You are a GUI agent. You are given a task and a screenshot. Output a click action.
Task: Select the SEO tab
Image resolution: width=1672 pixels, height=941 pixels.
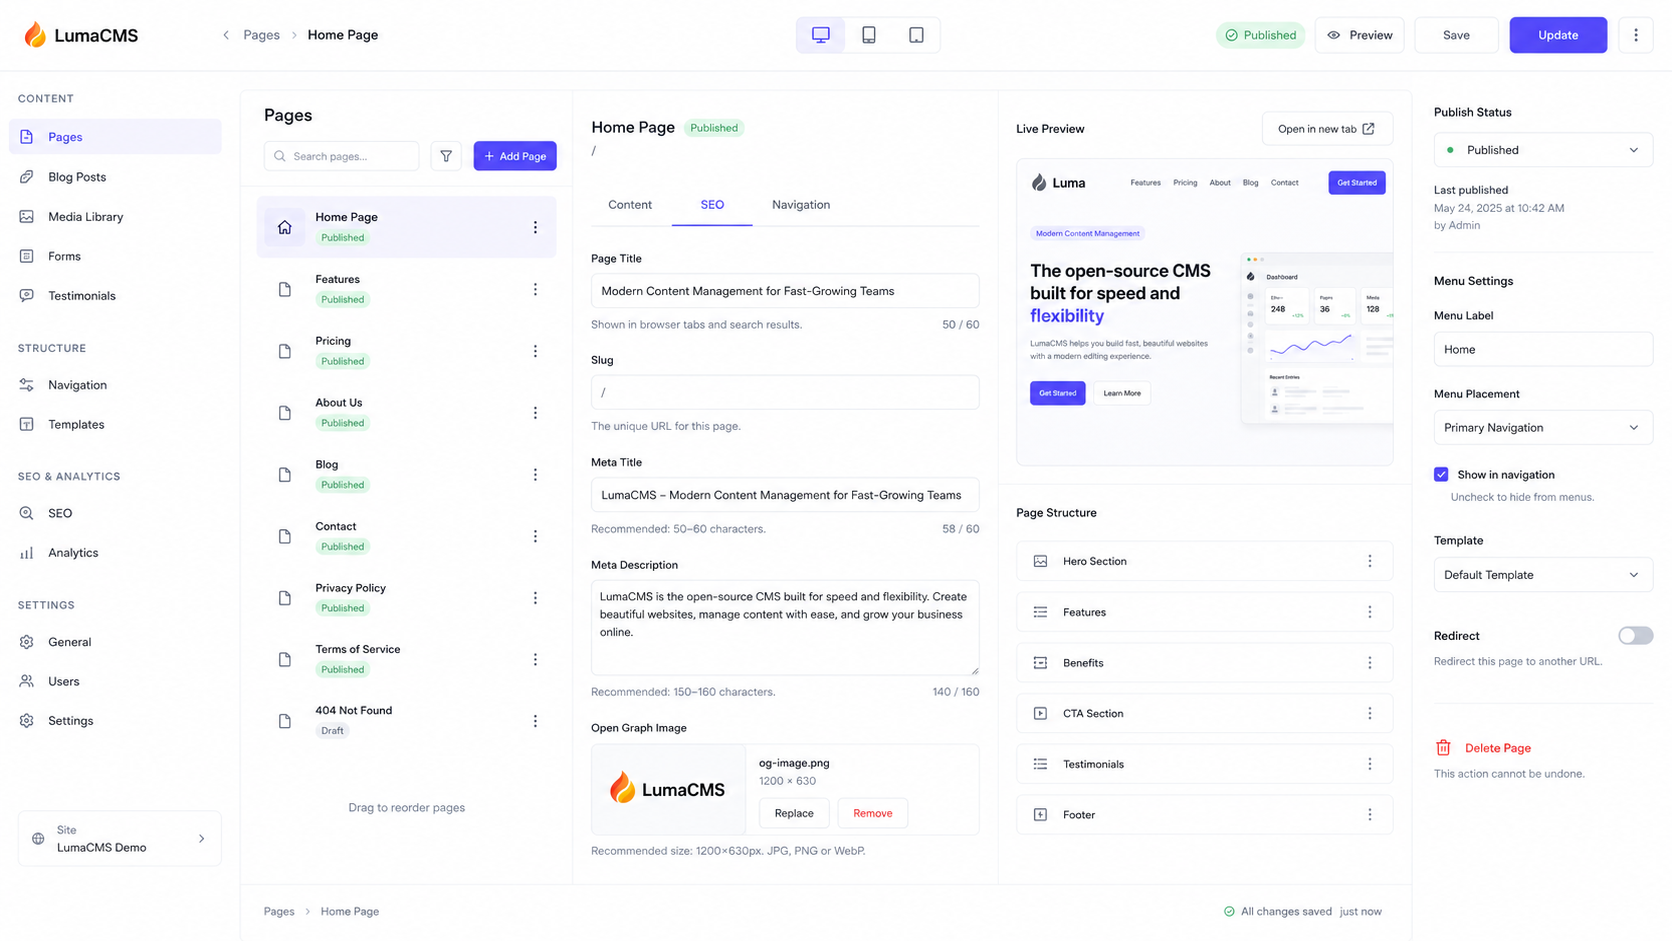point(712,205)
